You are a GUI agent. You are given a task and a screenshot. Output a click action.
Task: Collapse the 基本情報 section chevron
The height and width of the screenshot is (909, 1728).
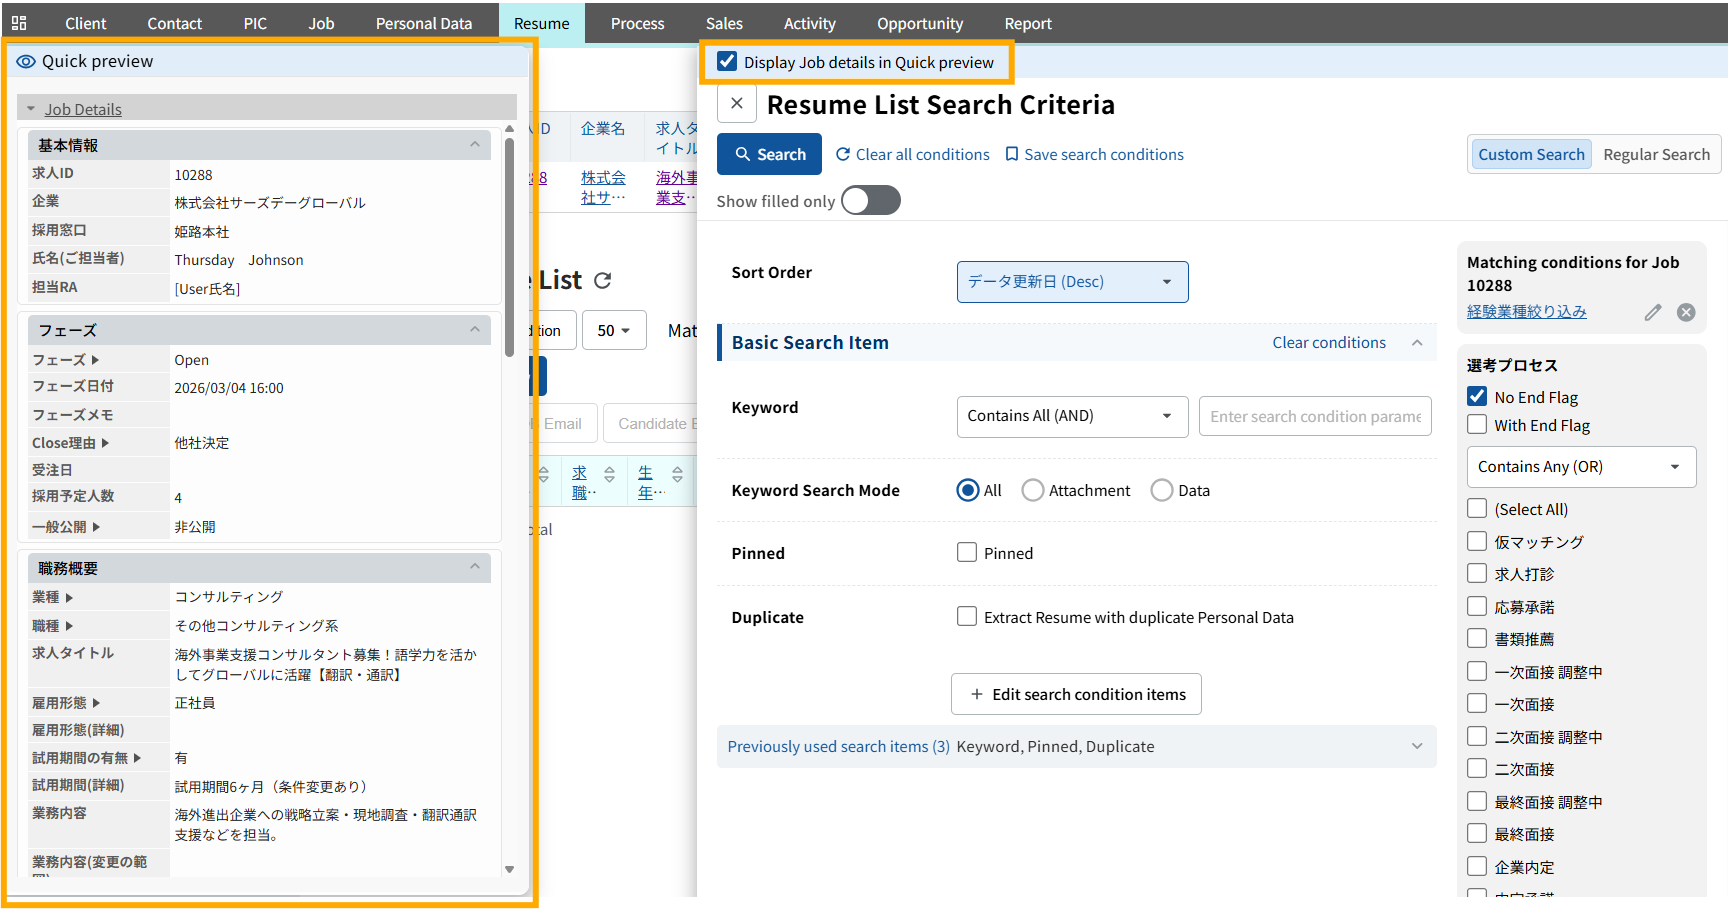(x=475, y=145)
